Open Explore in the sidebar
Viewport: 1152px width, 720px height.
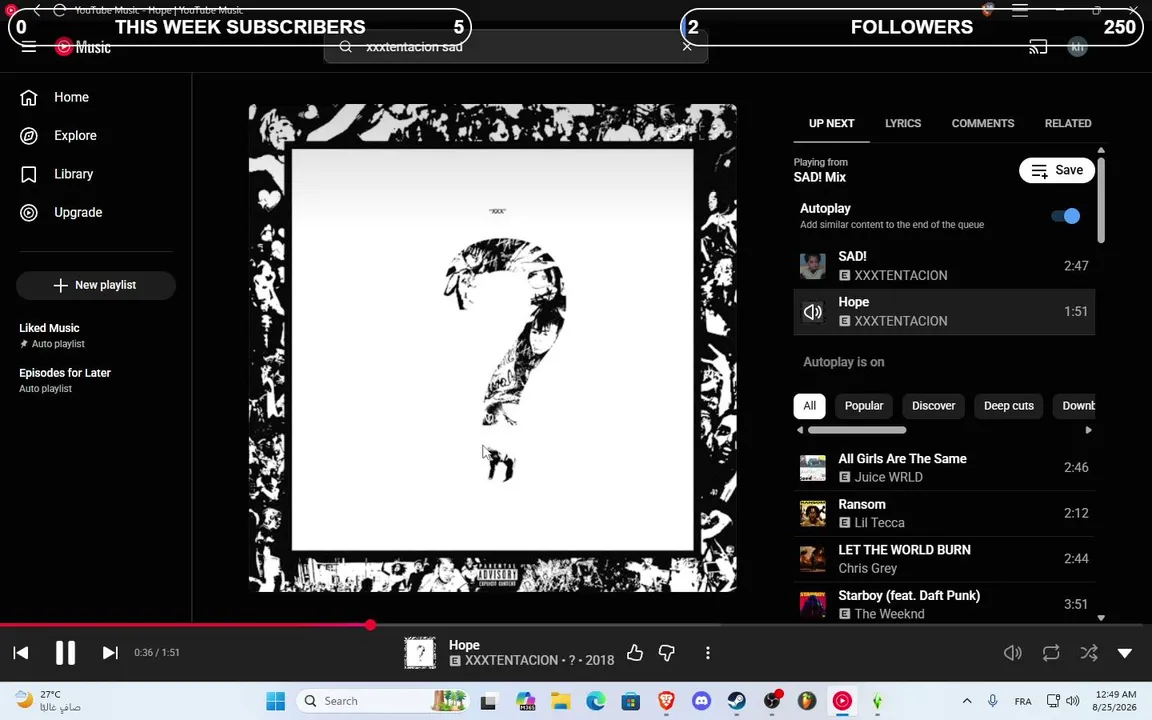96,135
